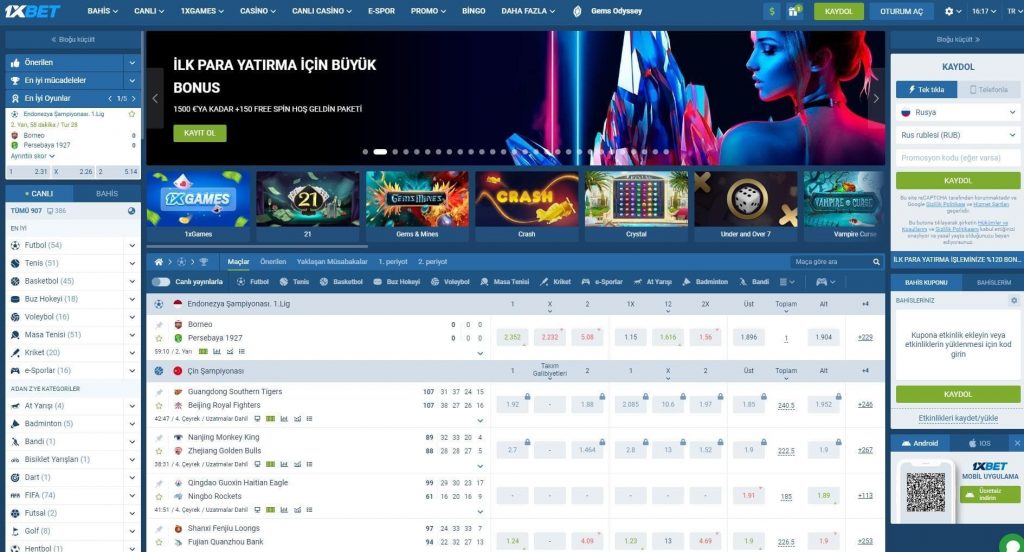The width and height of the screenshot is (1024, 552).
Task: Select e-Sporlar filter
Action: (x=602, y=282)
